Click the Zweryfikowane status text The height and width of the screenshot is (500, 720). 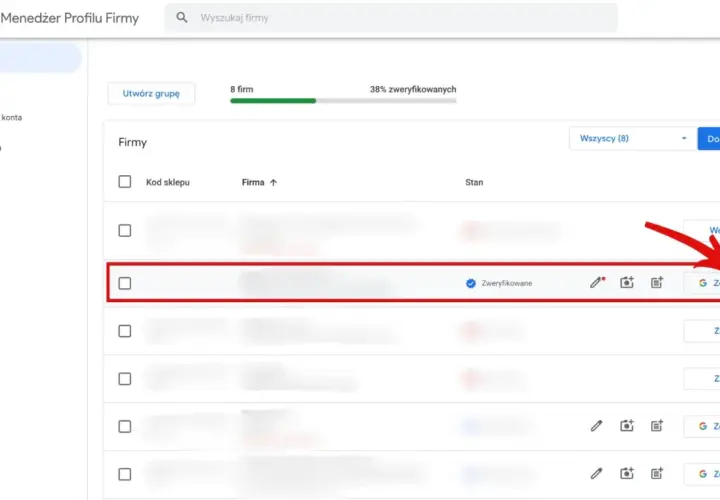[506, 283]
